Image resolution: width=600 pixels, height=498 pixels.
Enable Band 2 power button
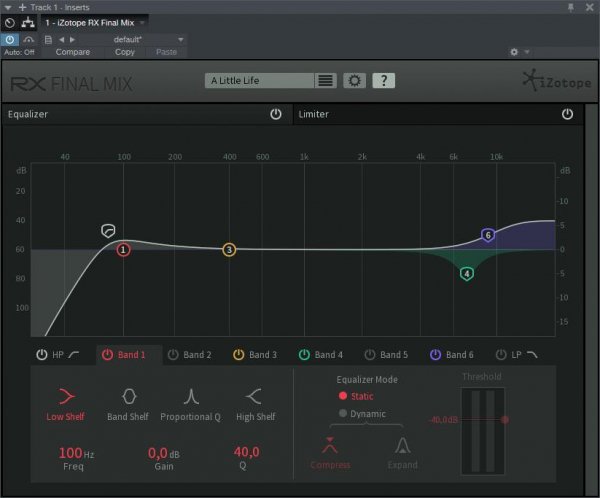pos(173,355)
